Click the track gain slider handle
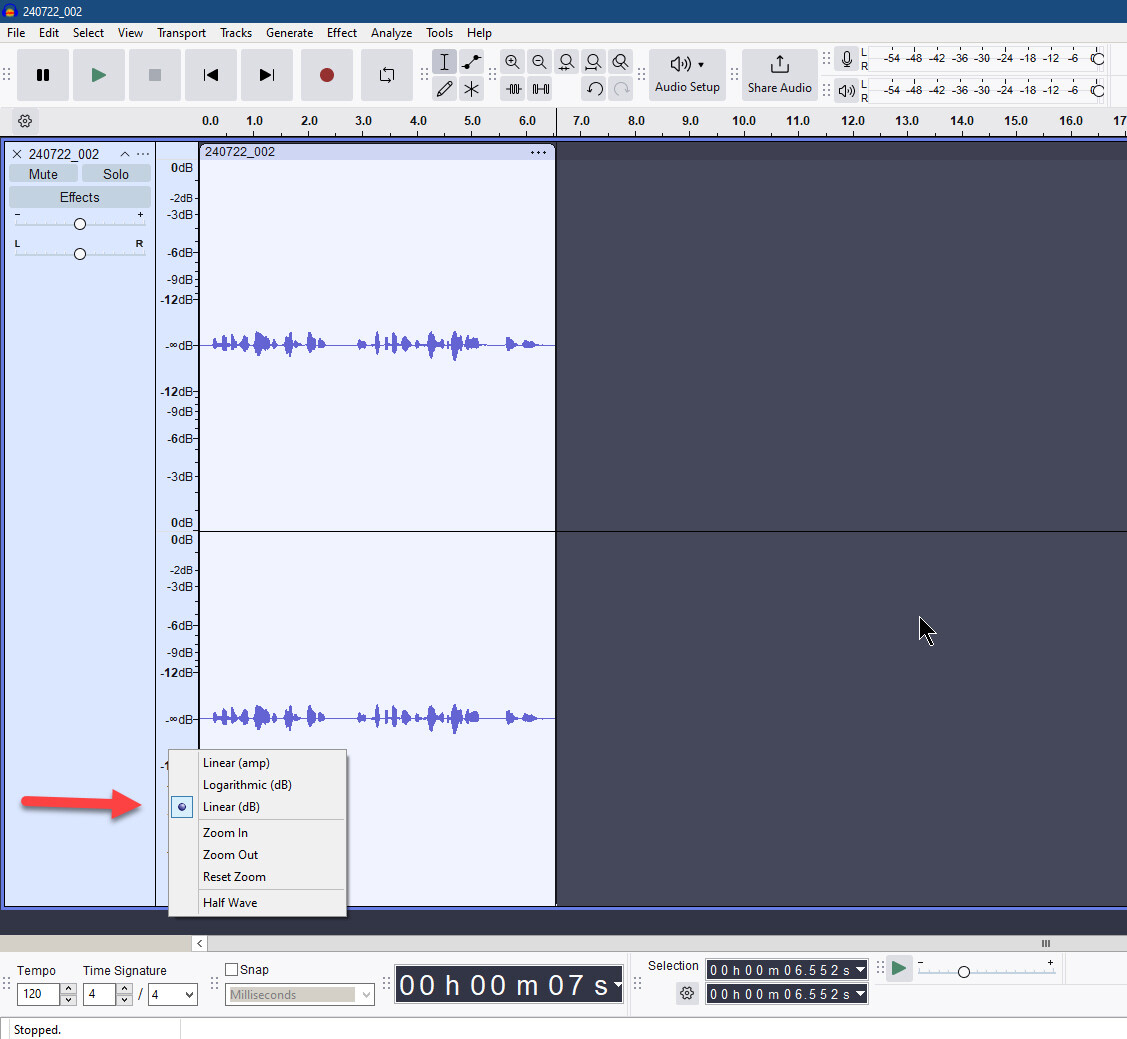The image size is (1127, 1039). coord(80,224)
